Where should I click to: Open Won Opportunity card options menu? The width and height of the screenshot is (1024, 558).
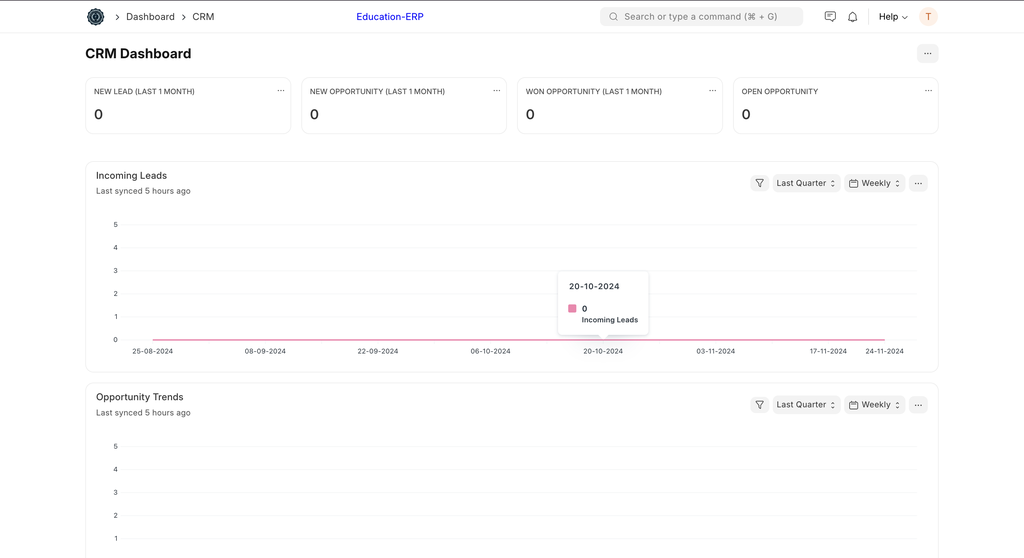pyautogui.click(x=712, y=91)
